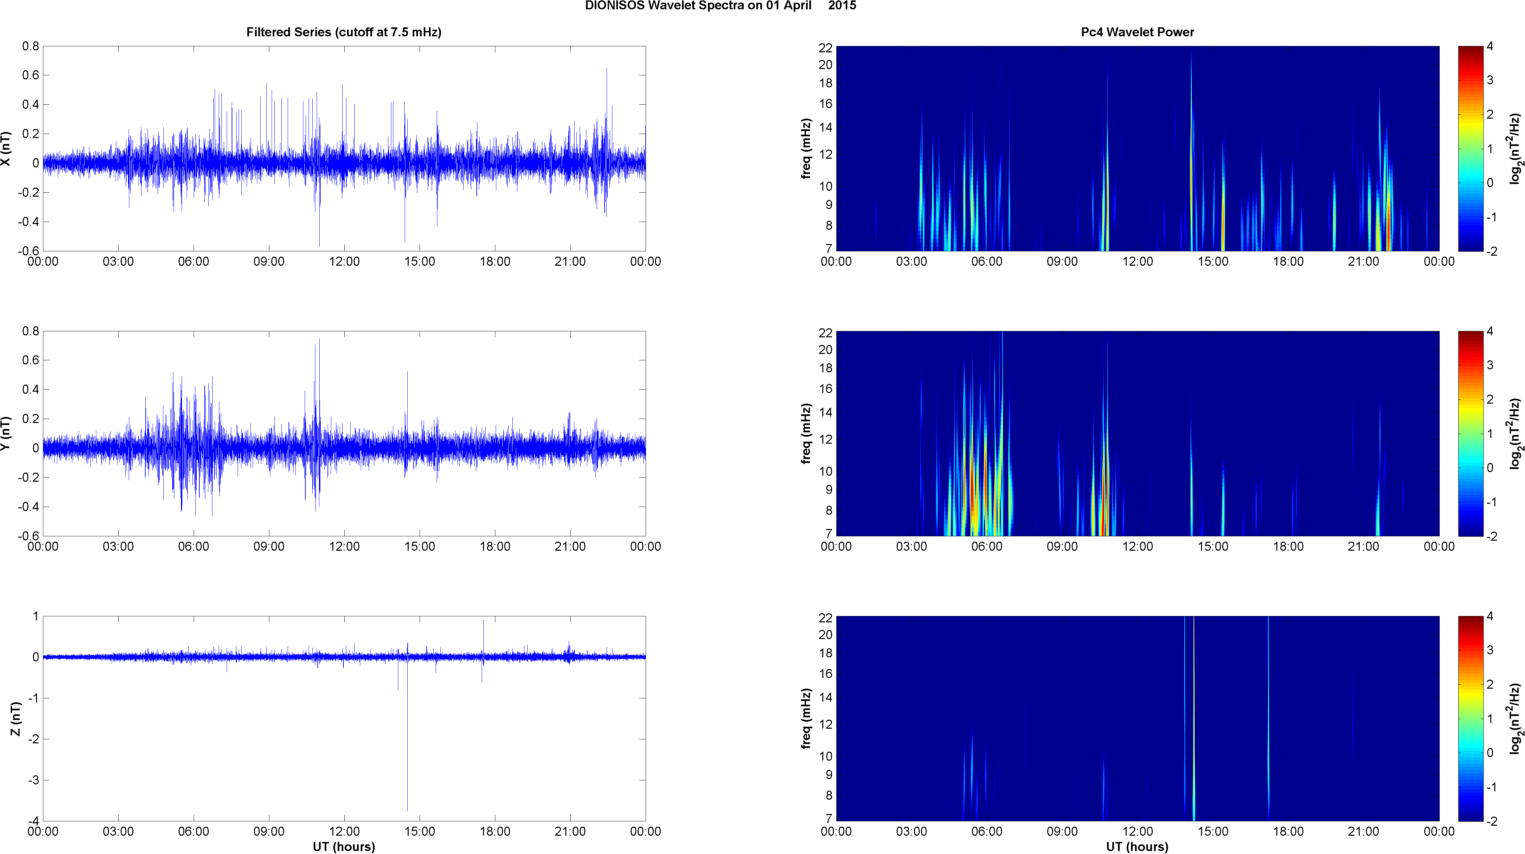This screenshot has width=1525, height=854.
Task: Click the '4' tick on the top colorbar
Action: click(x=1490, y=47)
